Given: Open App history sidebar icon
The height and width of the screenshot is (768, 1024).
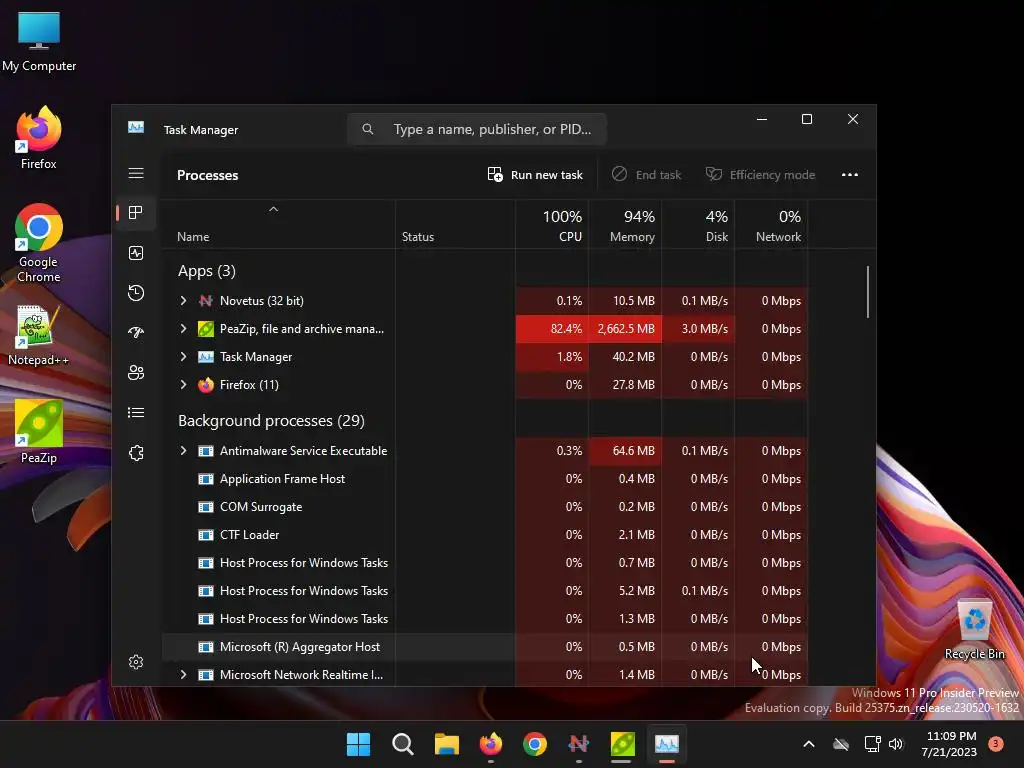Looking at the screenshot, I should point(136,293).
